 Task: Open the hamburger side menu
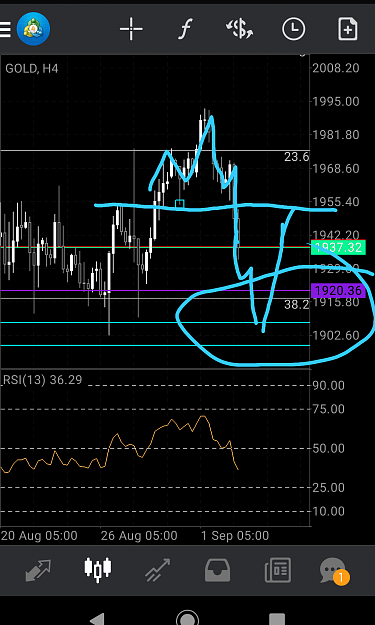pos(5,29)
